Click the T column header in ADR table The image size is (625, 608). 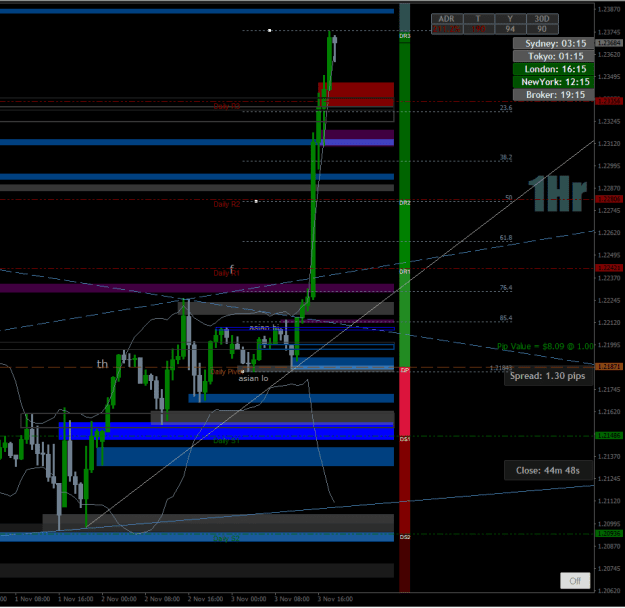click(478, 19)
